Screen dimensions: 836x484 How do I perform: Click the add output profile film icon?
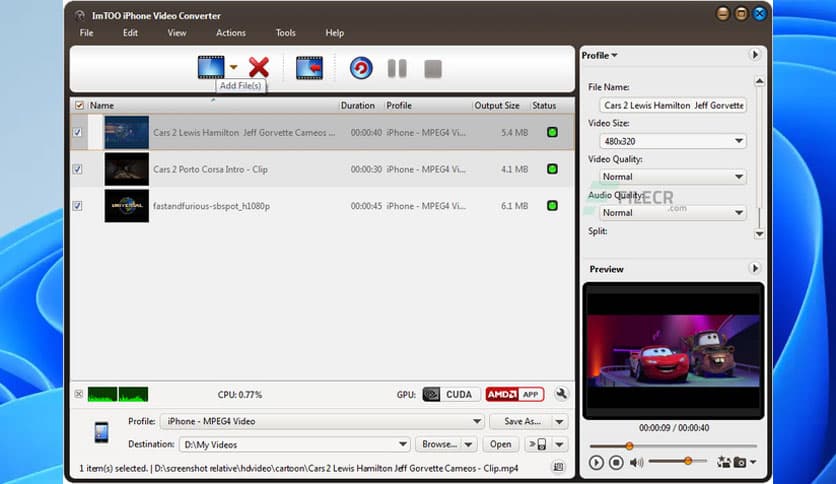pyautogui.click(x=309, y=68)
